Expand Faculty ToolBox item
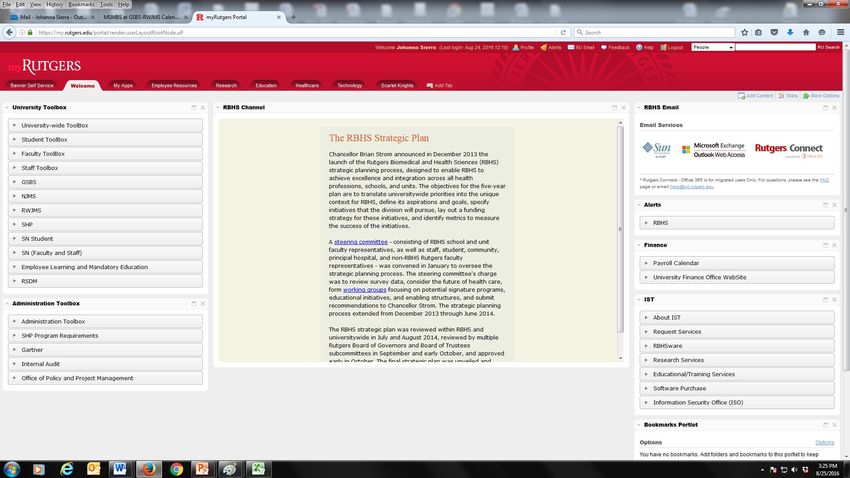The image size is (850, 478). click(105, 153)
